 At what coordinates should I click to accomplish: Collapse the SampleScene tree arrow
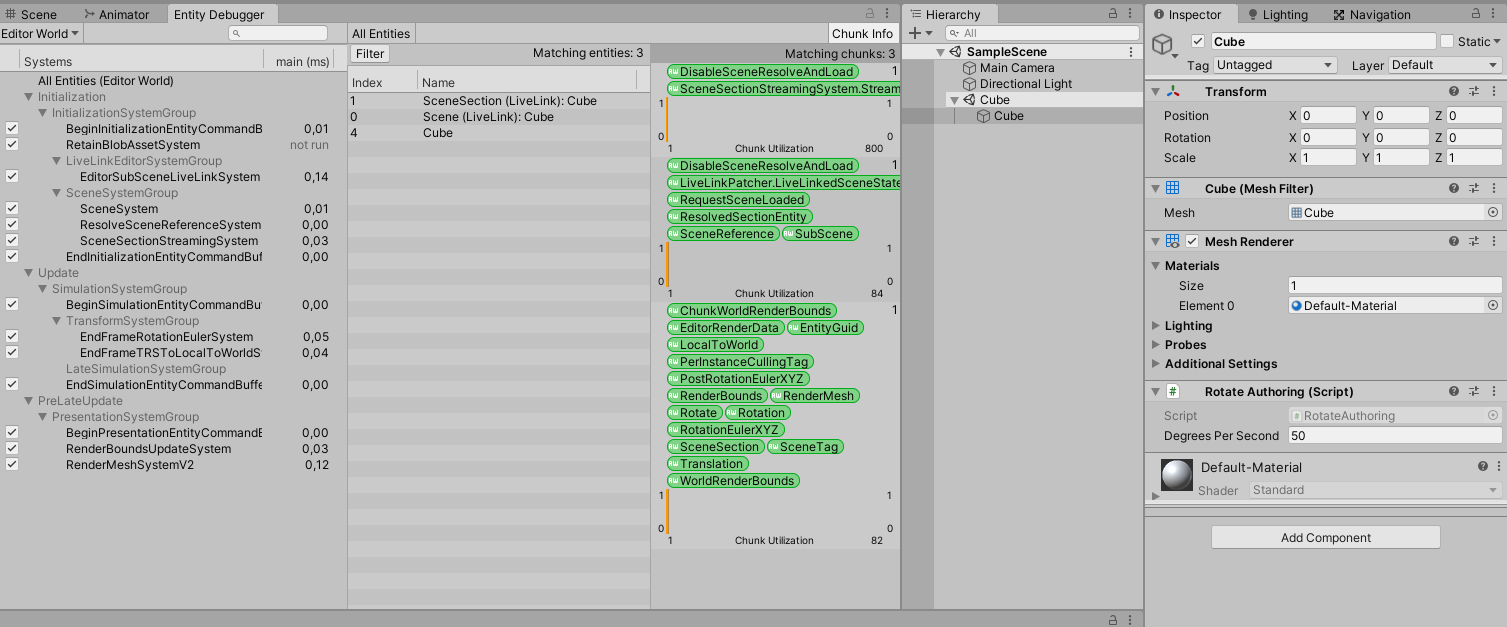[938, 50]
